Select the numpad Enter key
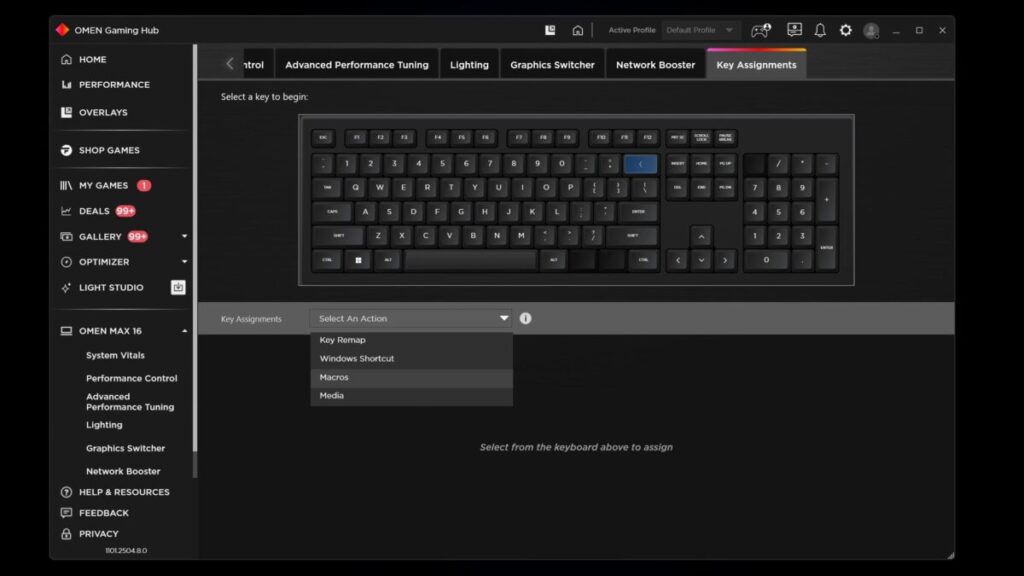Image resolution: width=1024 pixels, height=576 pixels. coord(826,248)
